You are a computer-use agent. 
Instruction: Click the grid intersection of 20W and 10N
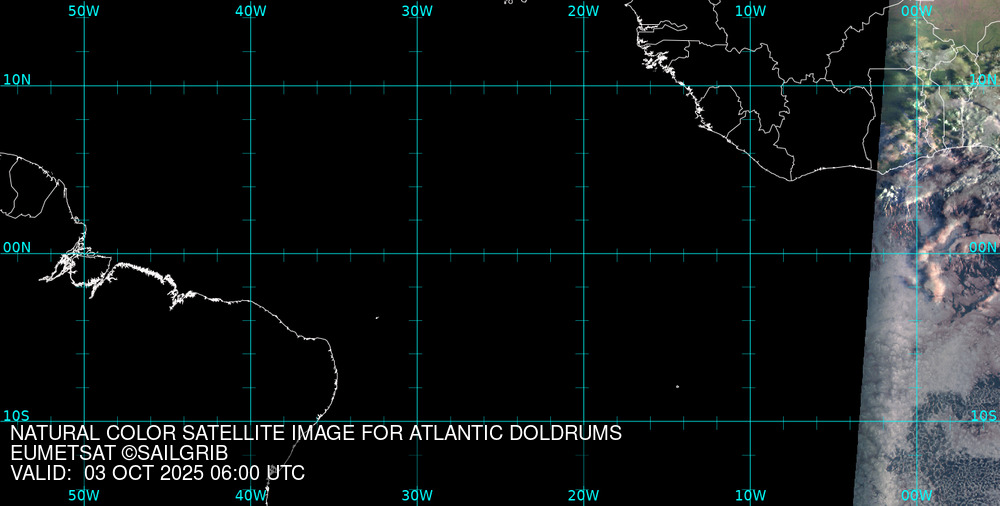584,86
